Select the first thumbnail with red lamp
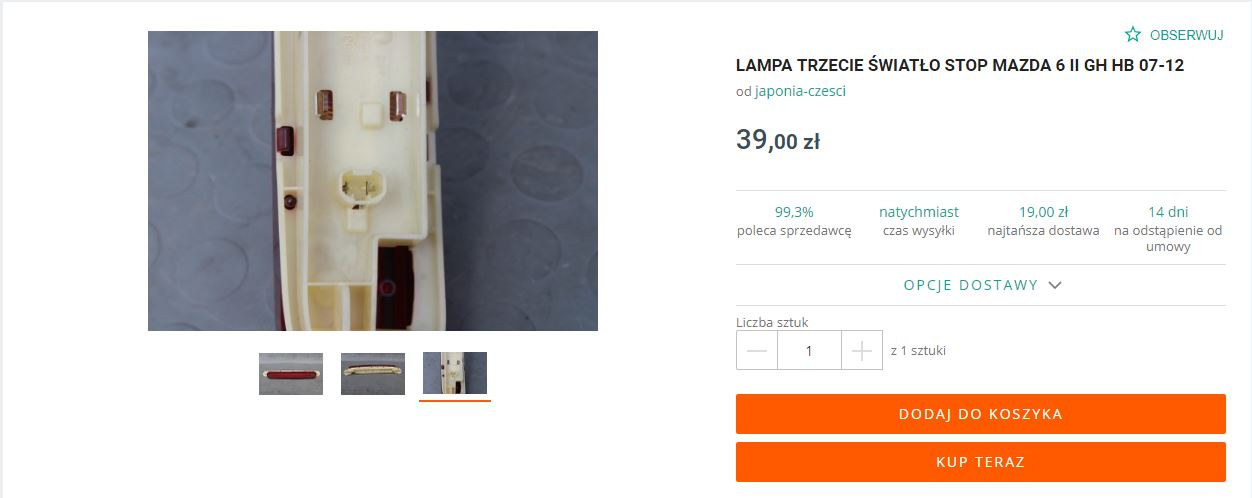Image resolution: width=1252 pixels, height=498 pixels. point(291,373)
